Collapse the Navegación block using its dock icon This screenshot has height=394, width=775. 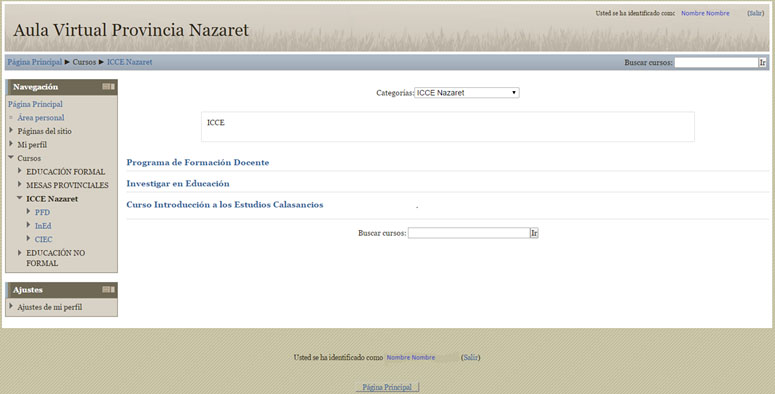click(x=108, y=87)
